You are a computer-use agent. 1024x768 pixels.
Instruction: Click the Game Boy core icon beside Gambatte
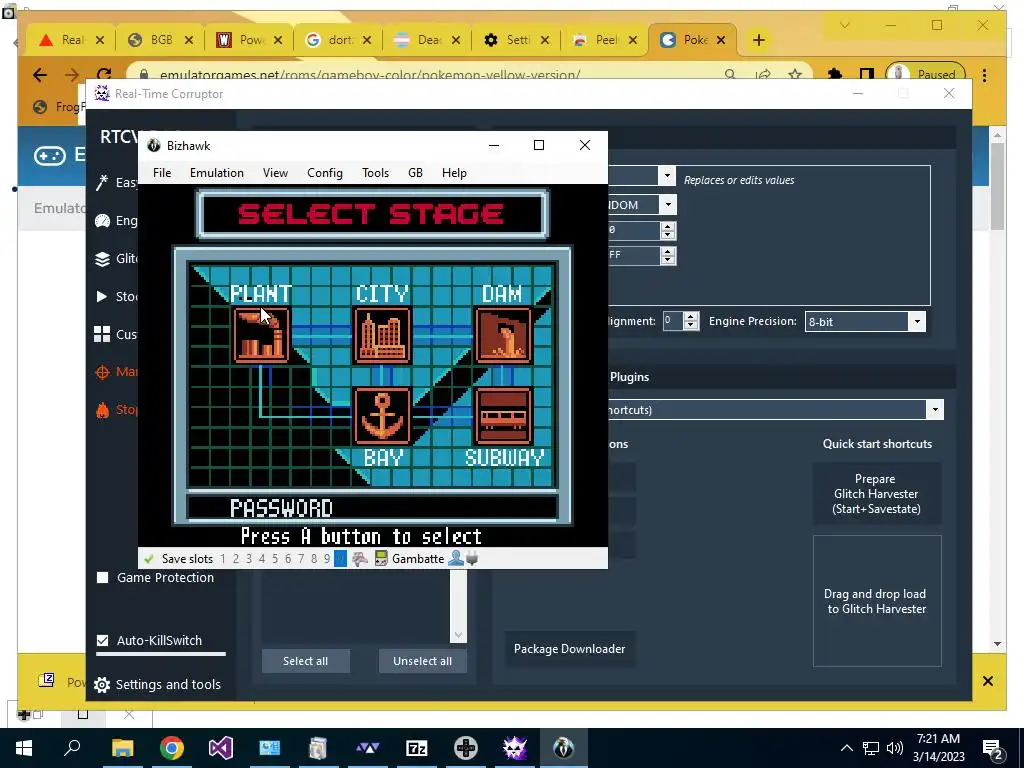coord(381,558)
